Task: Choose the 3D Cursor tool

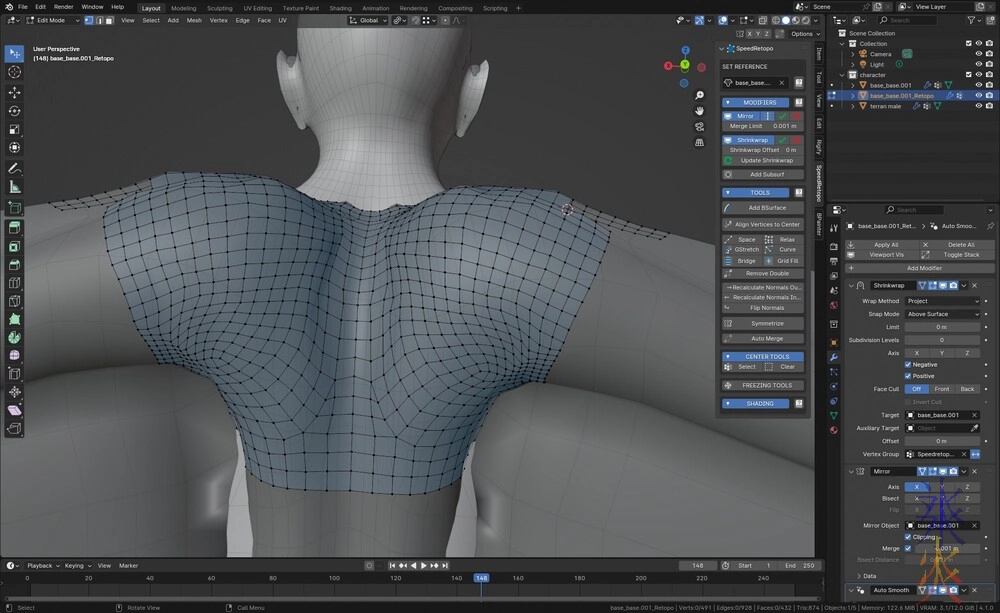Action: [14, 72]
